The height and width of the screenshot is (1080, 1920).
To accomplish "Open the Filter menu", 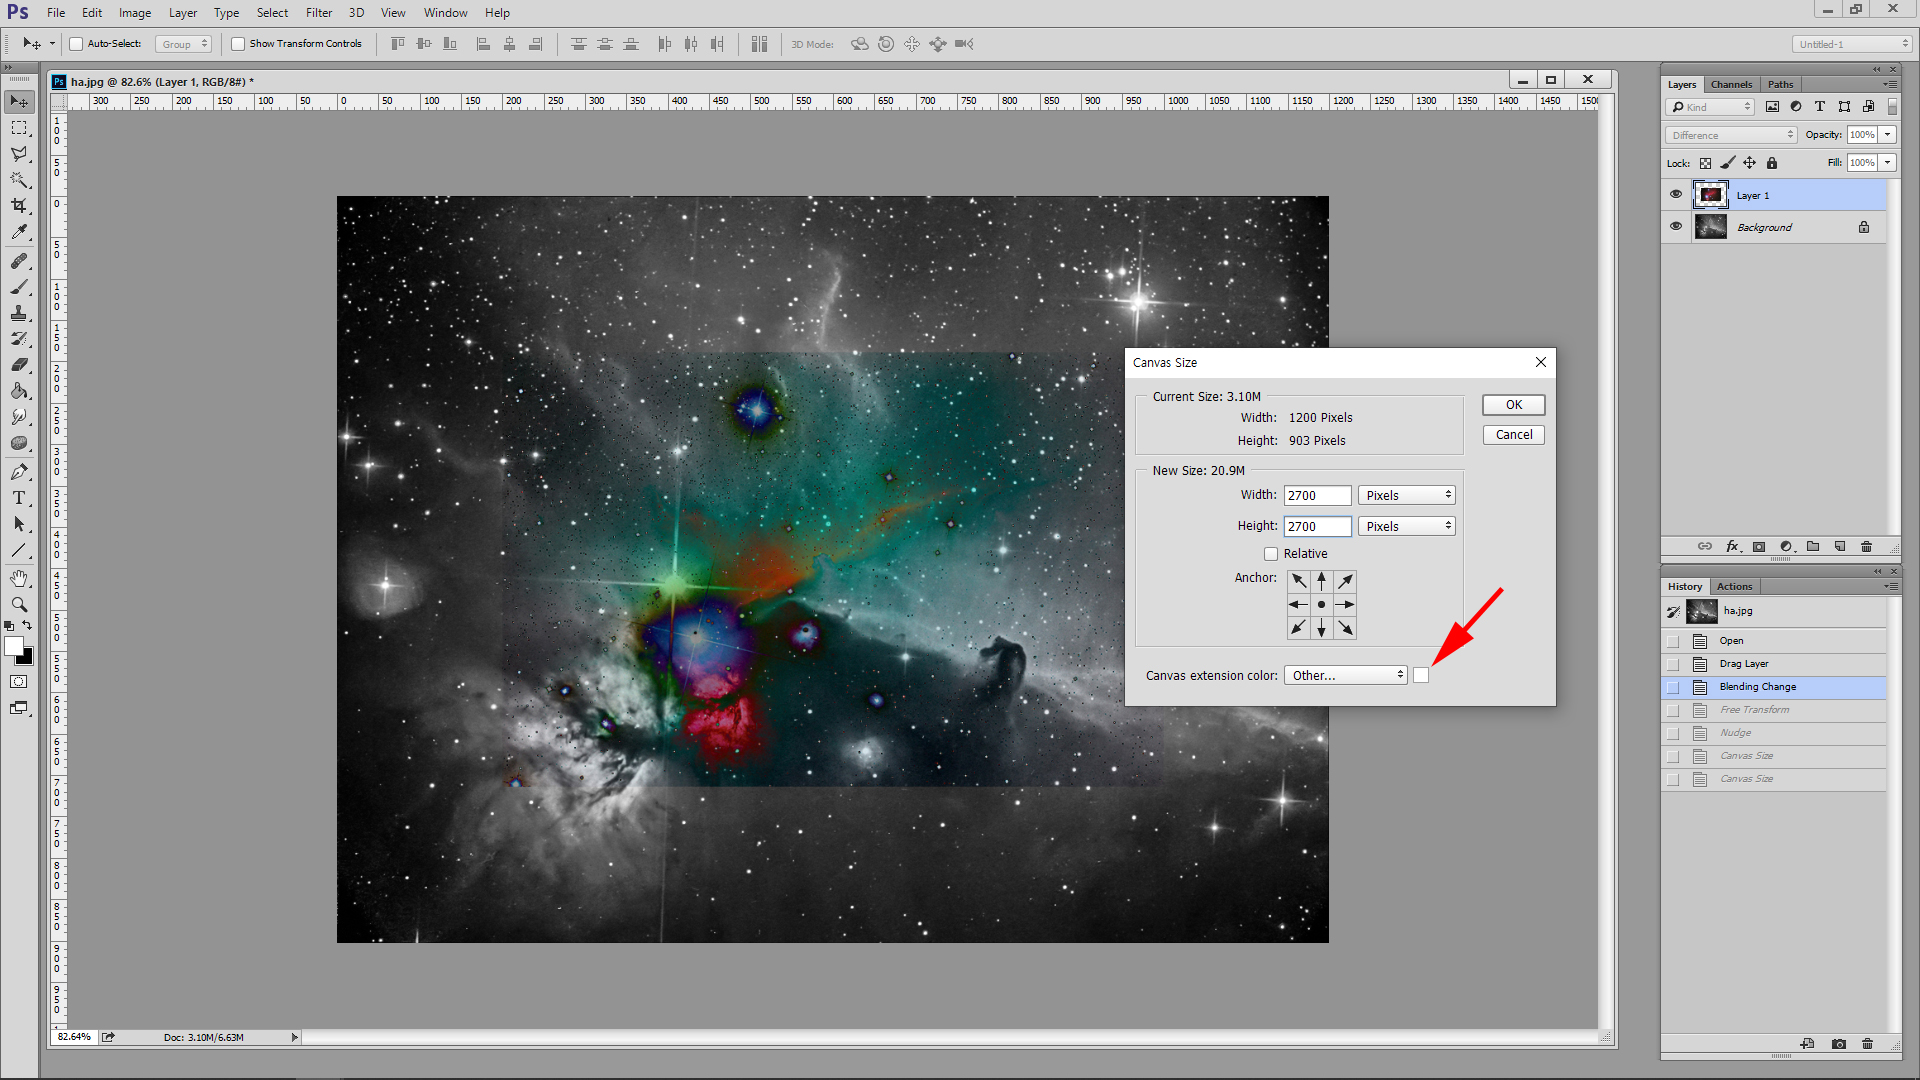I will point(319,13).
